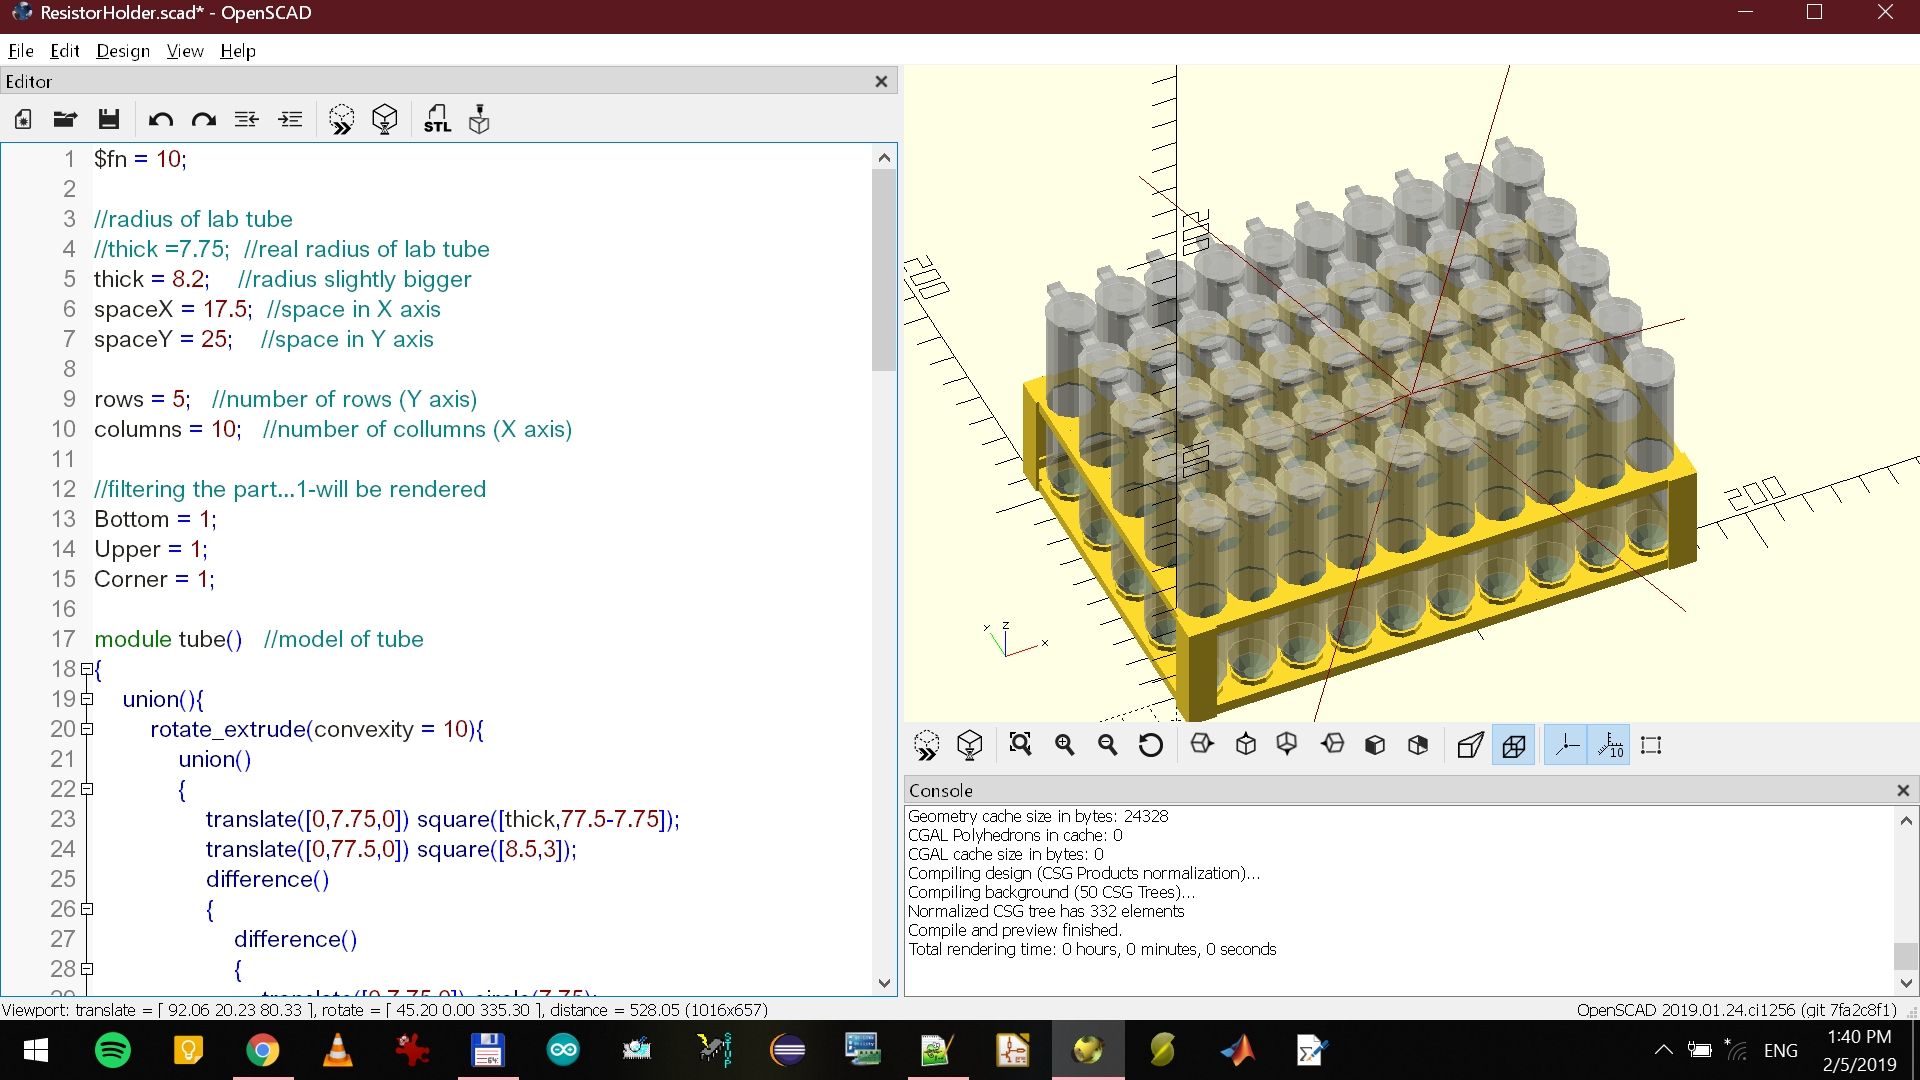The image size is (1920, 1080).
Task: Open the Design menu
Action: (x=123, y=51)
